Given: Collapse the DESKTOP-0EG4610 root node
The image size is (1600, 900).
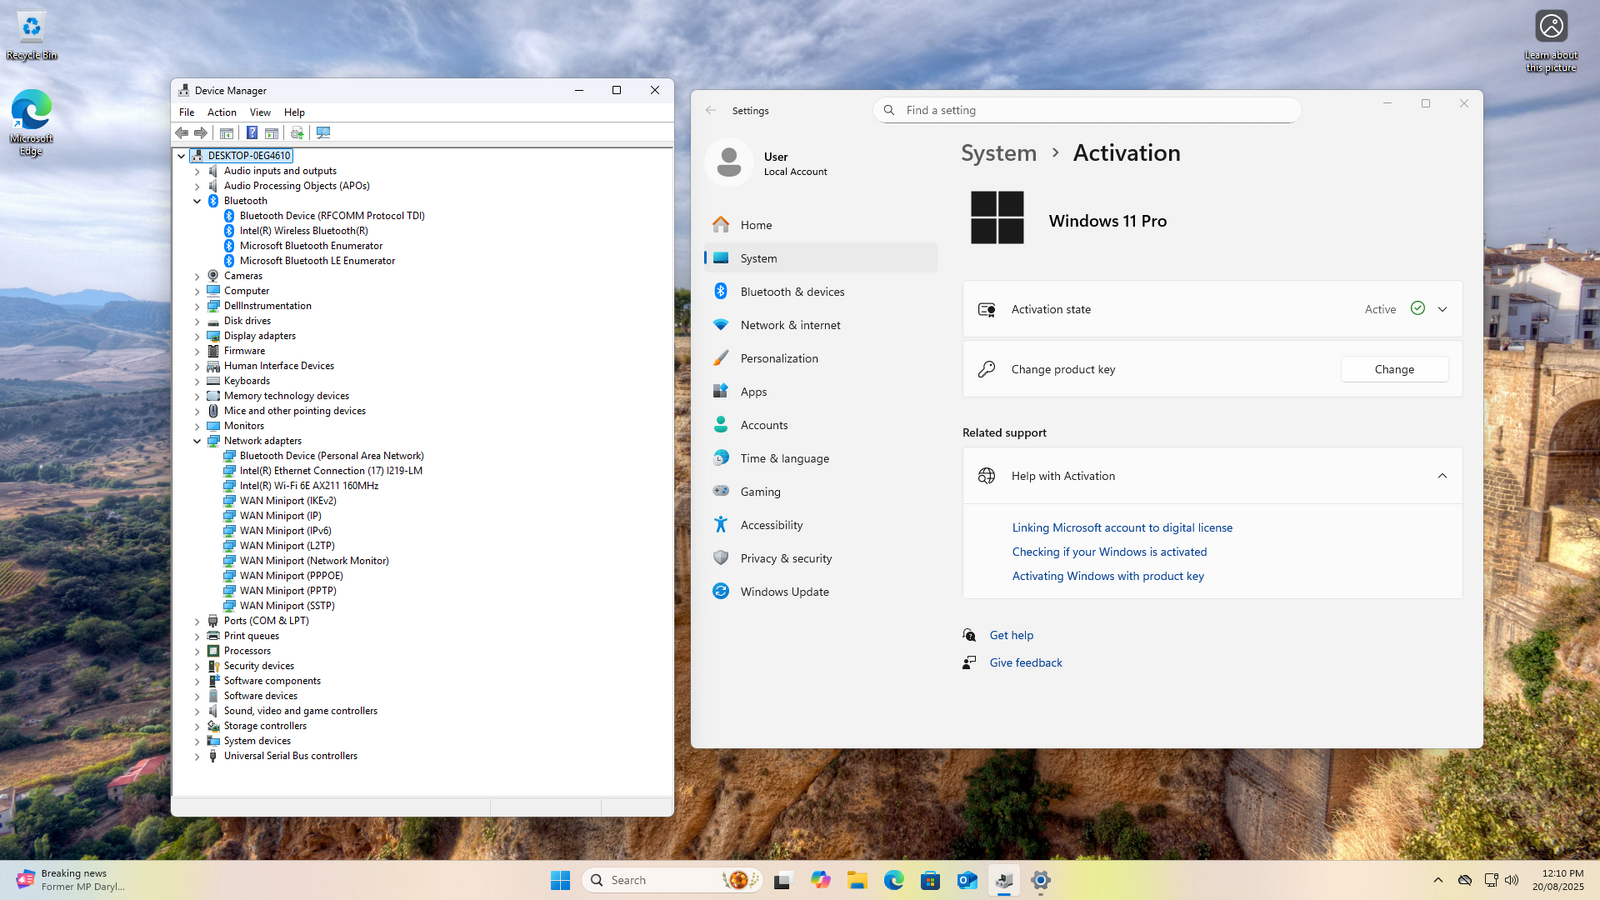Looking at the screenshot, I should 181,156.
